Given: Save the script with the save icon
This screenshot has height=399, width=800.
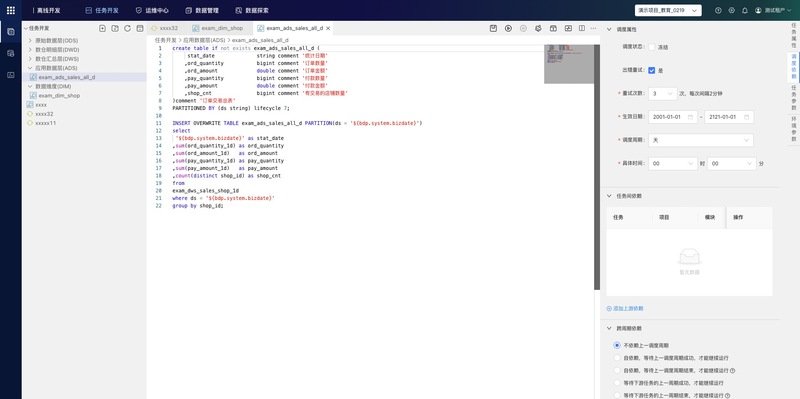Looking at the screenshot, I should point(493,29).
